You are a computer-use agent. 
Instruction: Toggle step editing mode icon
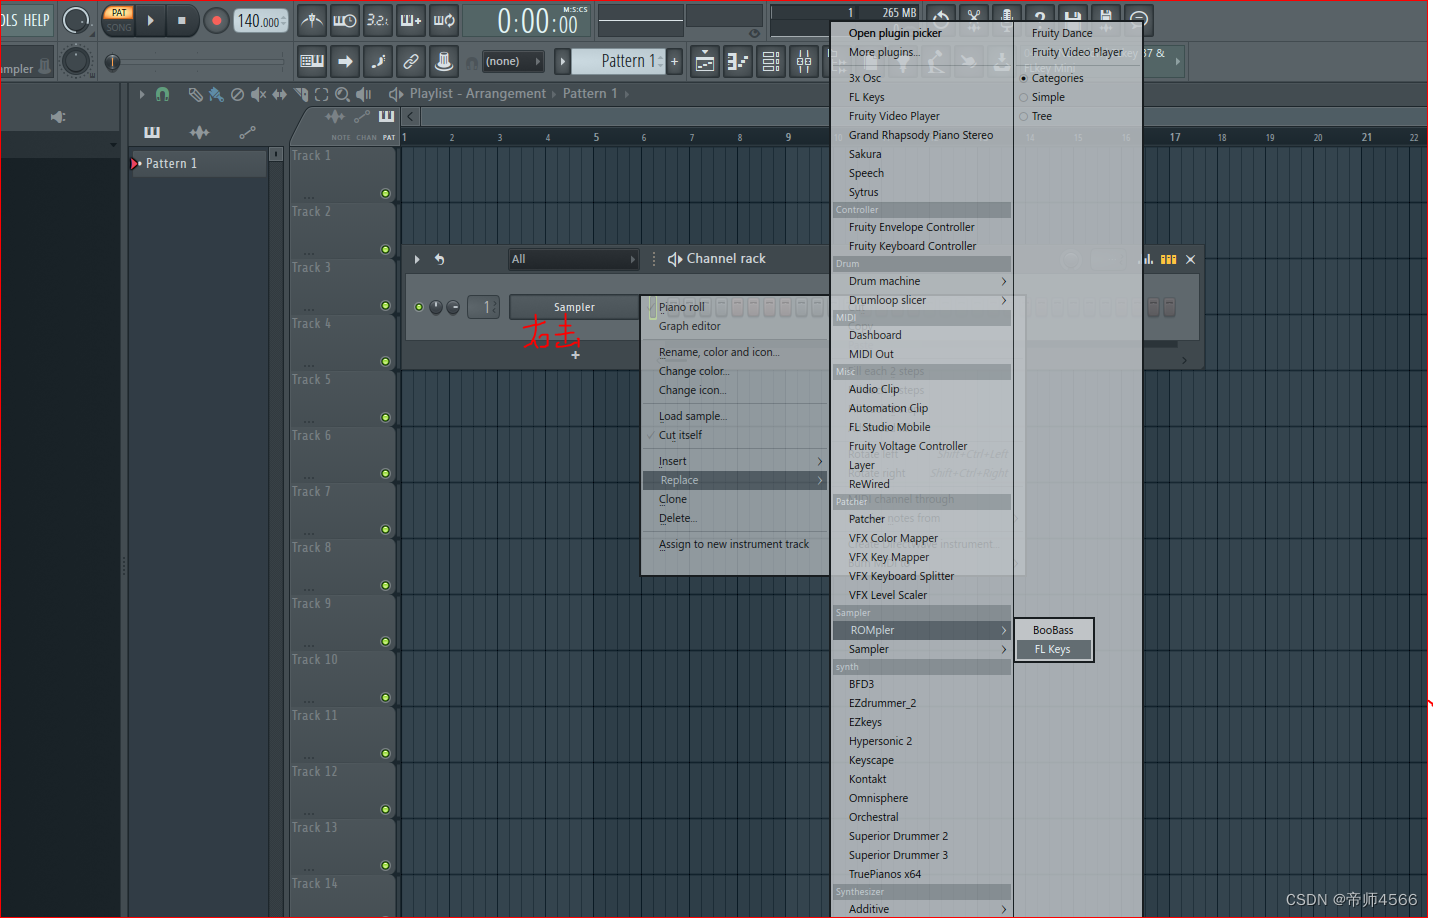point(378,61)
